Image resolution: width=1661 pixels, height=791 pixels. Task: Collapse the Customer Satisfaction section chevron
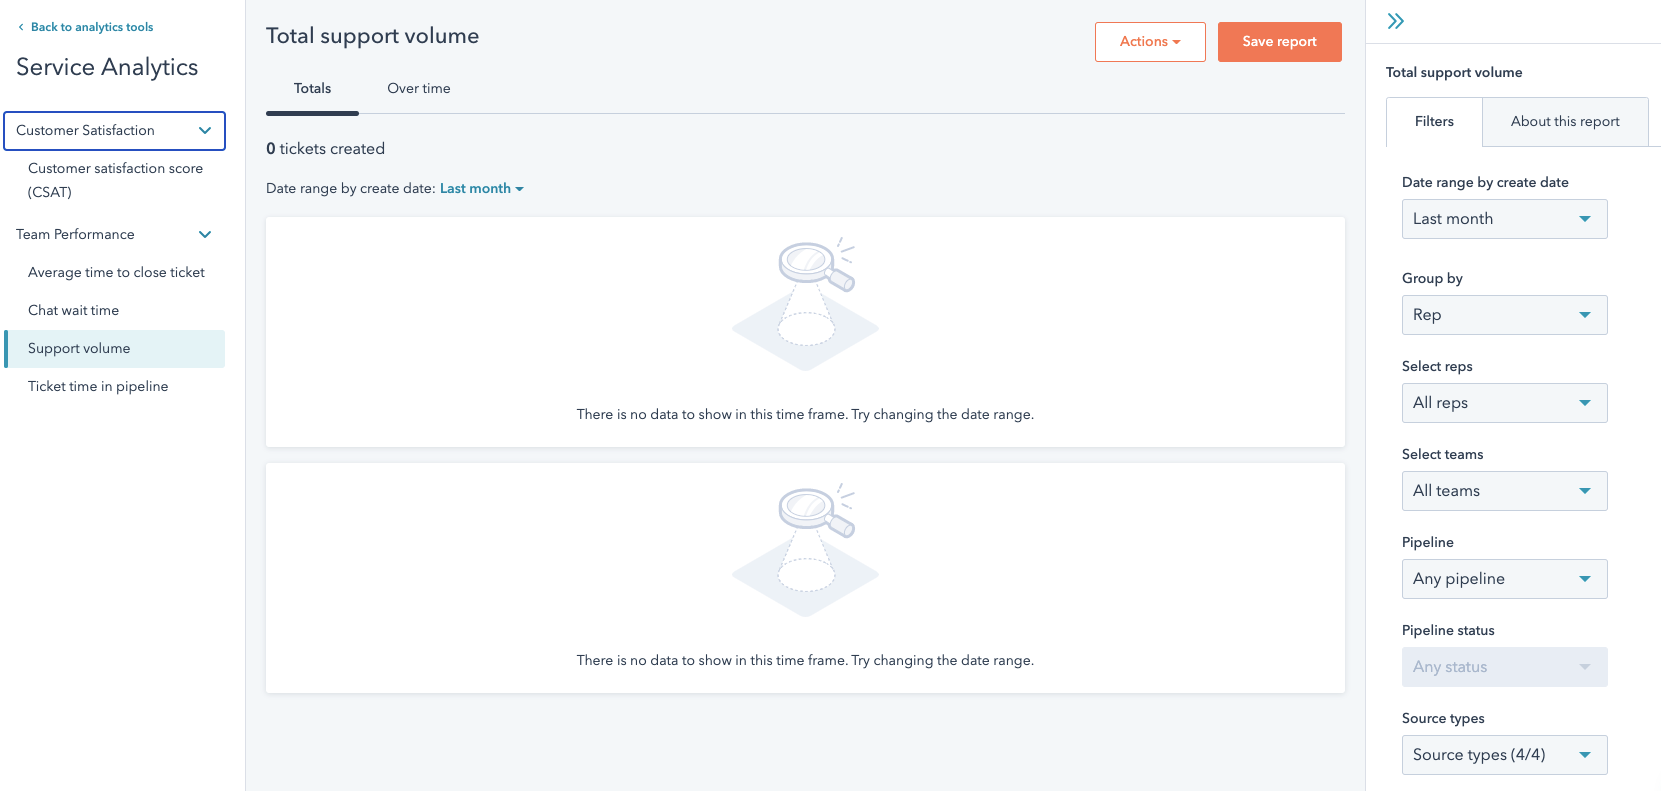(205, 130)
